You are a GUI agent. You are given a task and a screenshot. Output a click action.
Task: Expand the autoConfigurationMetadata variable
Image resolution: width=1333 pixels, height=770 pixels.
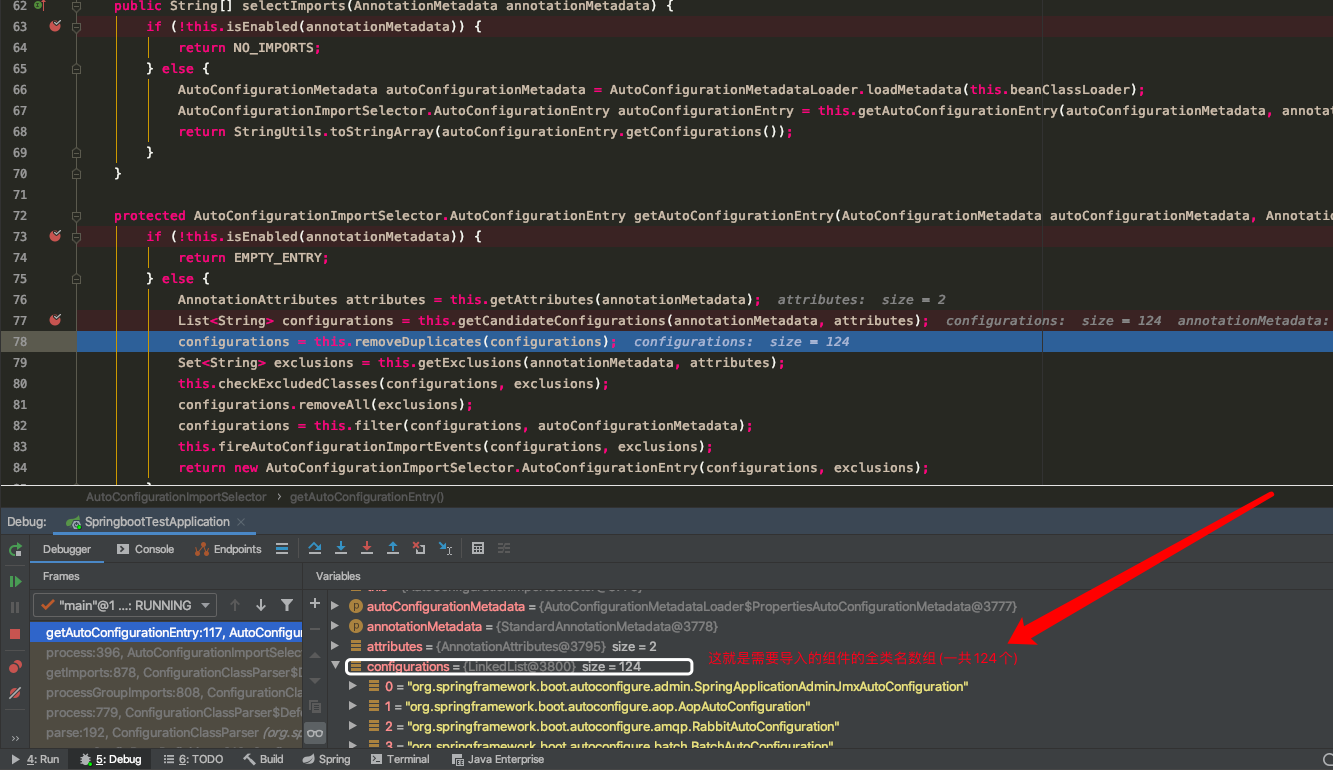click(335, 606)
